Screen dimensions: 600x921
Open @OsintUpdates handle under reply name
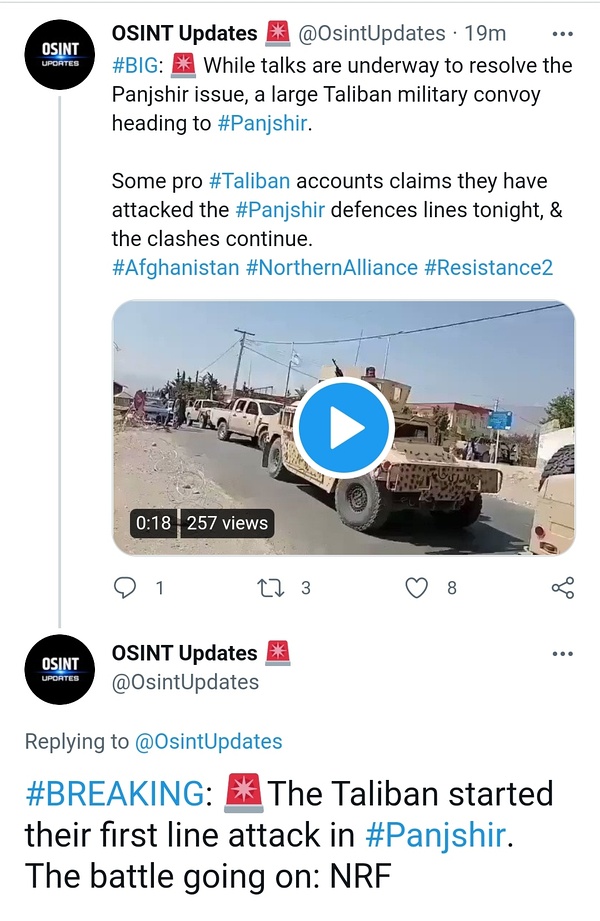pos(185,682)
